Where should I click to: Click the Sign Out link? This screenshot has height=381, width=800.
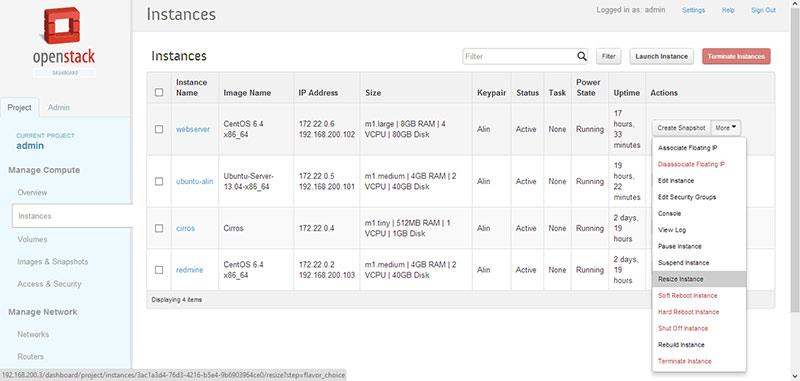(763, 10)
